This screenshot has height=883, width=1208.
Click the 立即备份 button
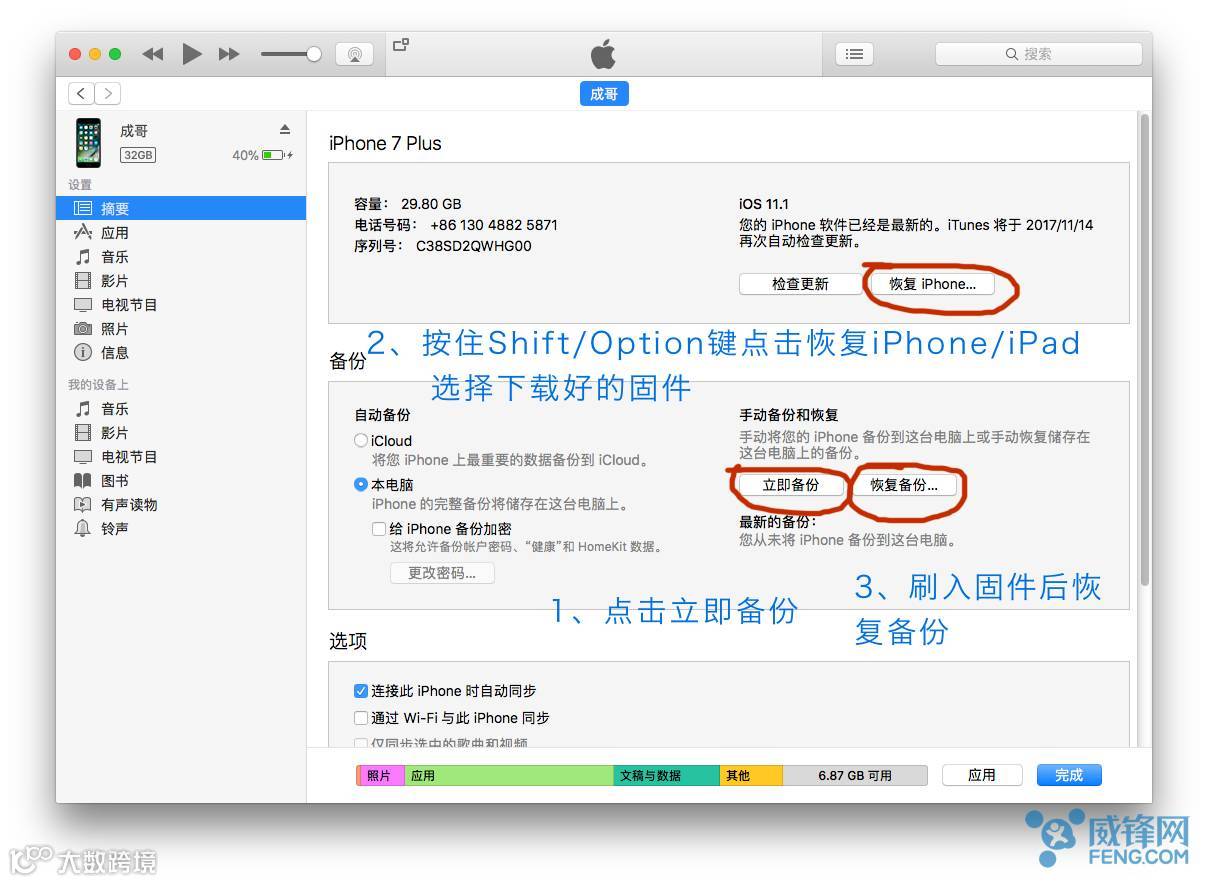click(x=790, y=485)
